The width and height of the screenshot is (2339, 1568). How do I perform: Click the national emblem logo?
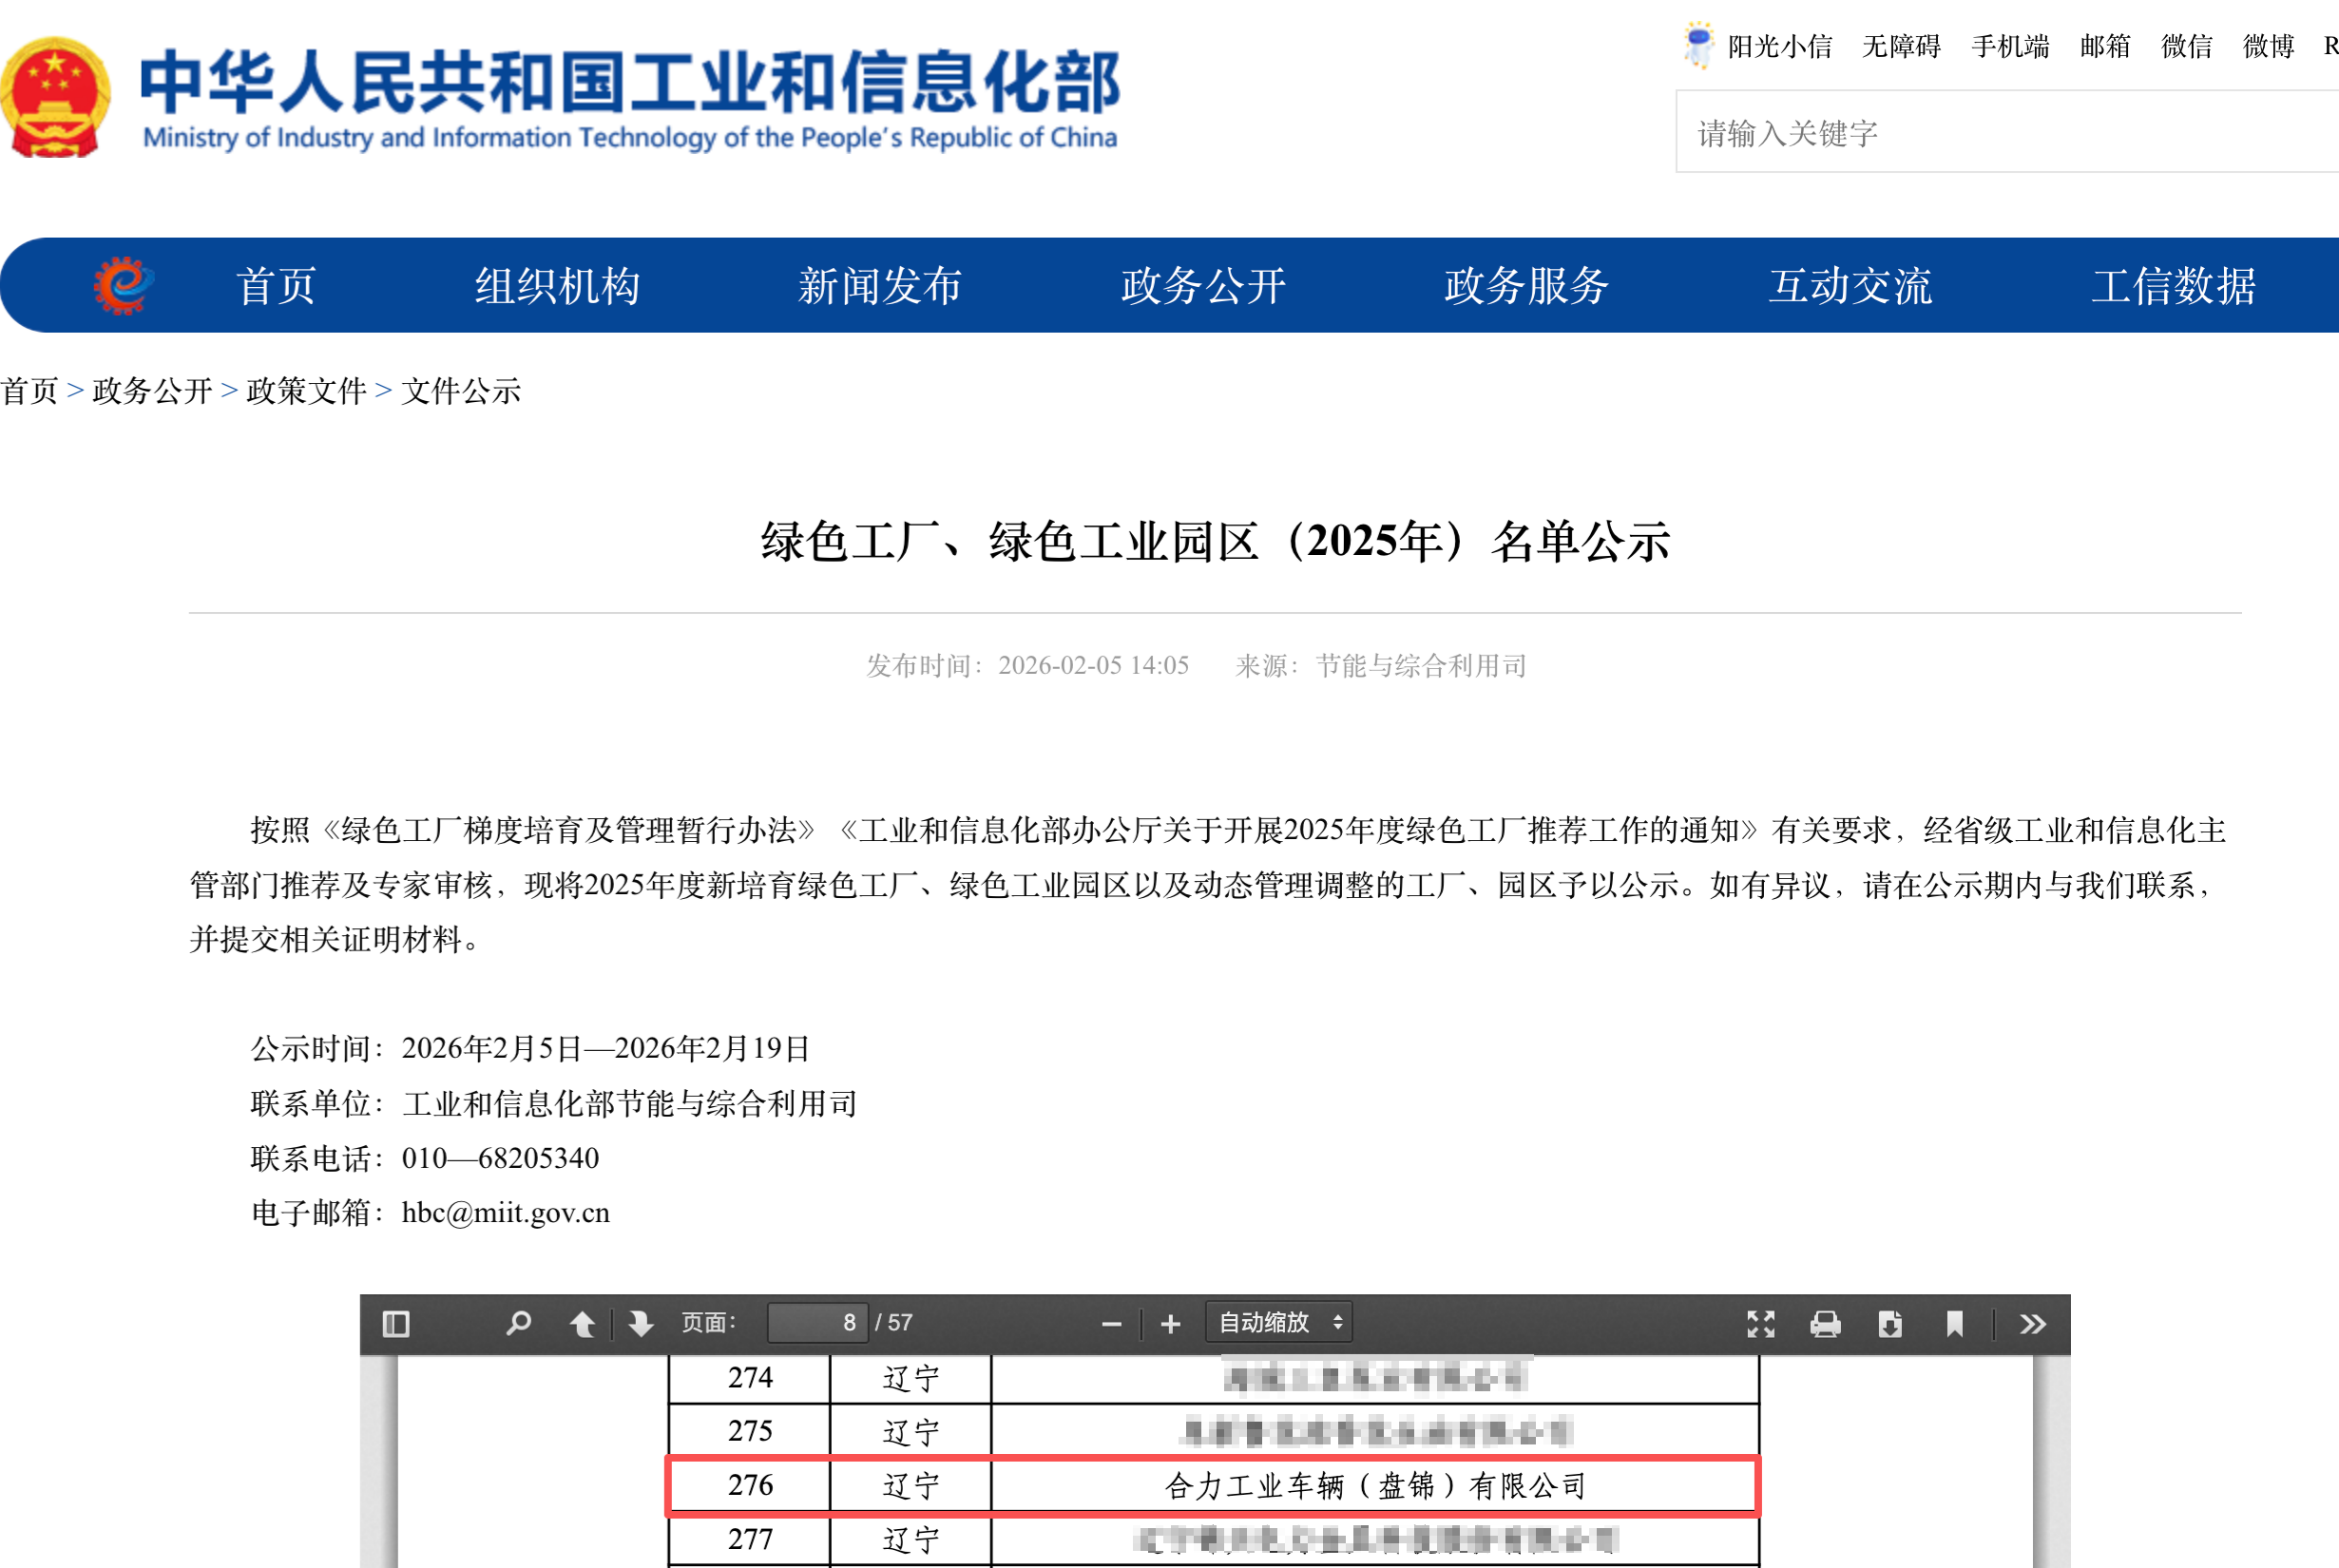[55, 95]
